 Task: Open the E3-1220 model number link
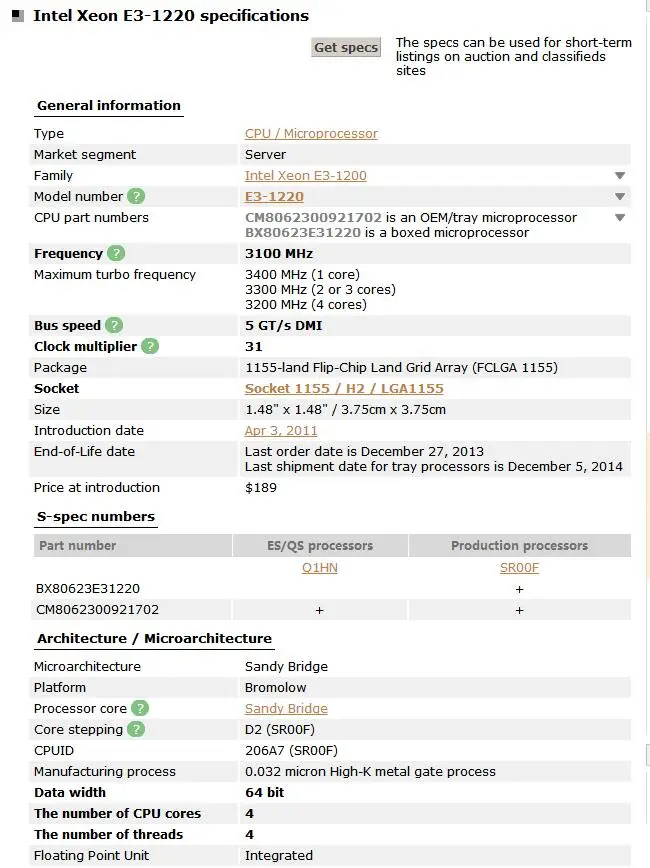tap(274, 197)
